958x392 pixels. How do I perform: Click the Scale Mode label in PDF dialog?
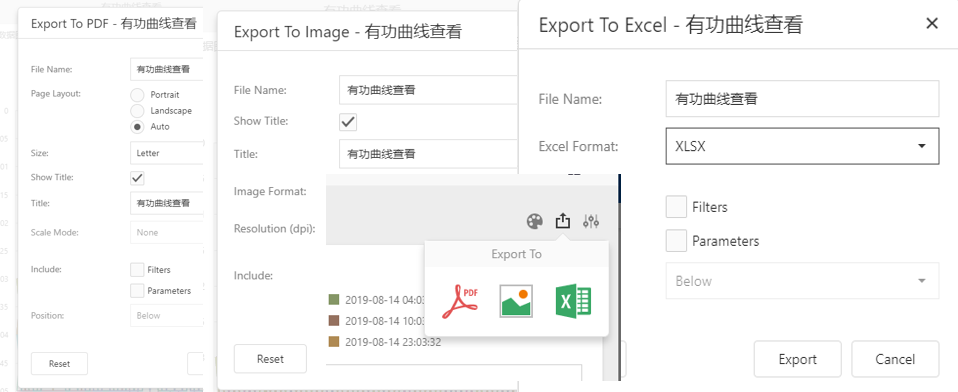point(55,233)
